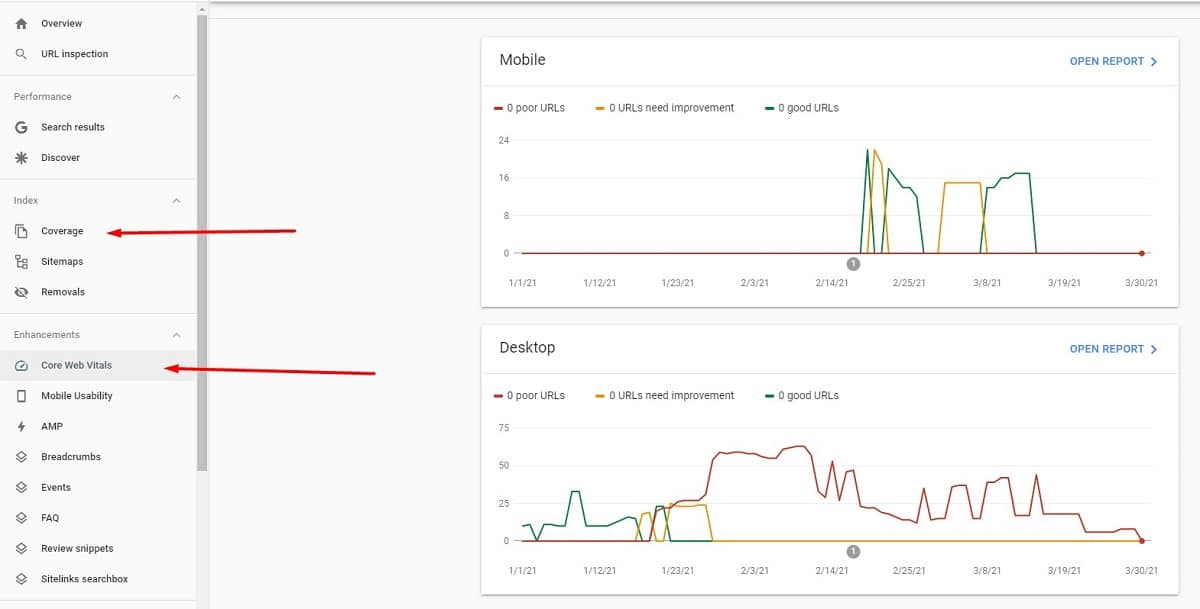Collapse the Enhancements section chevron
Image resolution: width=1200 pixels, height=609 pixels.
point(177,335)
